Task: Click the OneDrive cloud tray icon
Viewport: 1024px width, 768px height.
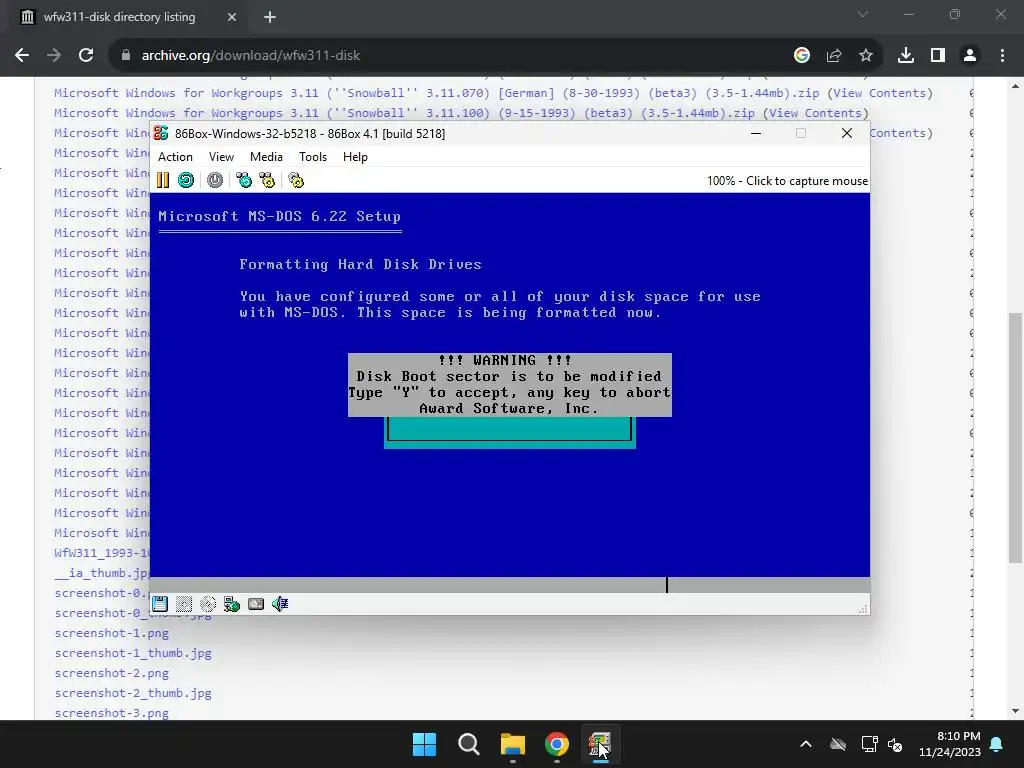Action: [x=838, y=744]
